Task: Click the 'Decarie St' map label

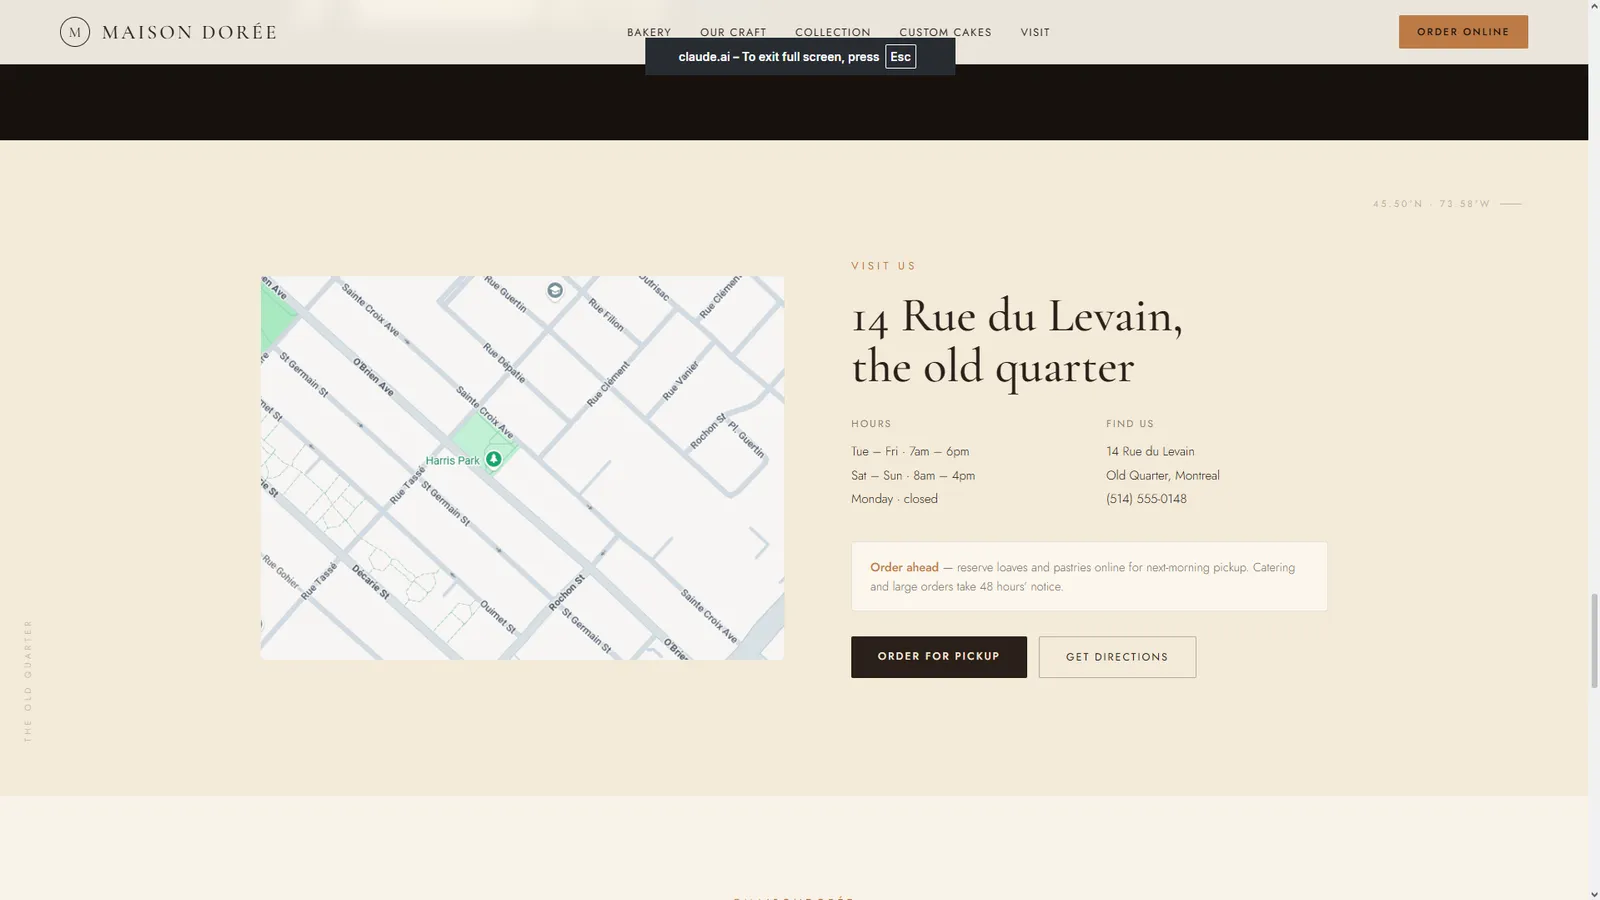Action: pyautogui.click(x=371, y=582)
